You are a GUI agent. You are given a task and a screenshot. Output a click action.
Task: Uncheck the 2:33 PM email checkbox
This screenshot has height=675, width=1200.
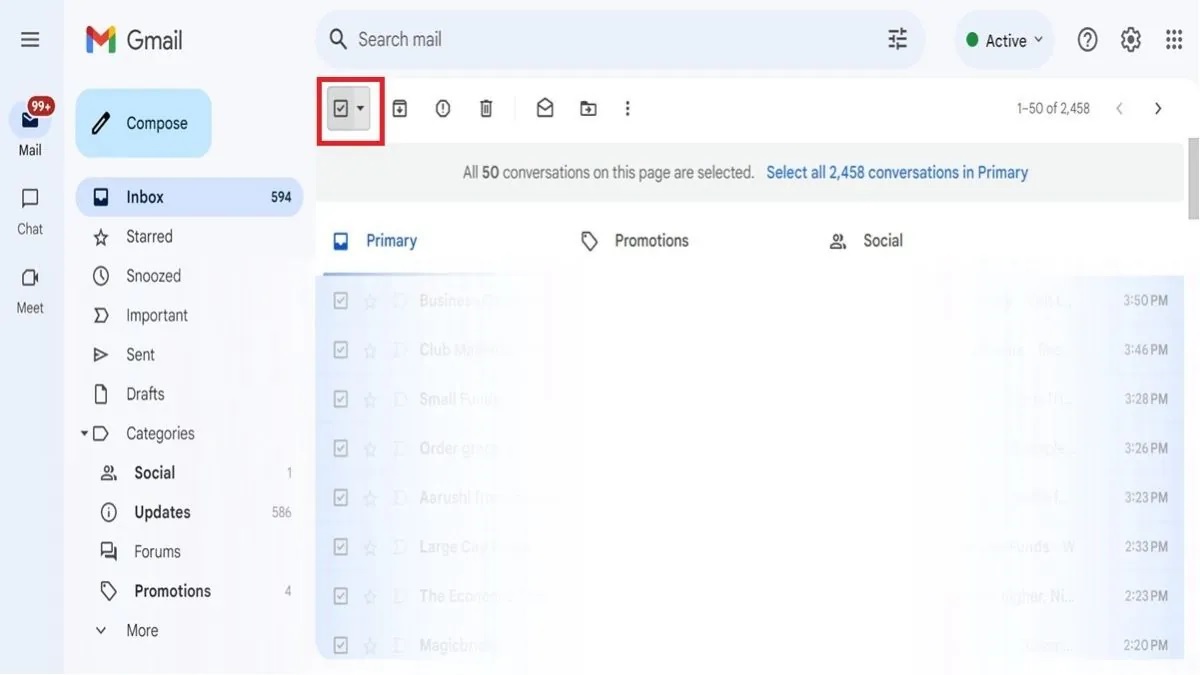[341, 547]
